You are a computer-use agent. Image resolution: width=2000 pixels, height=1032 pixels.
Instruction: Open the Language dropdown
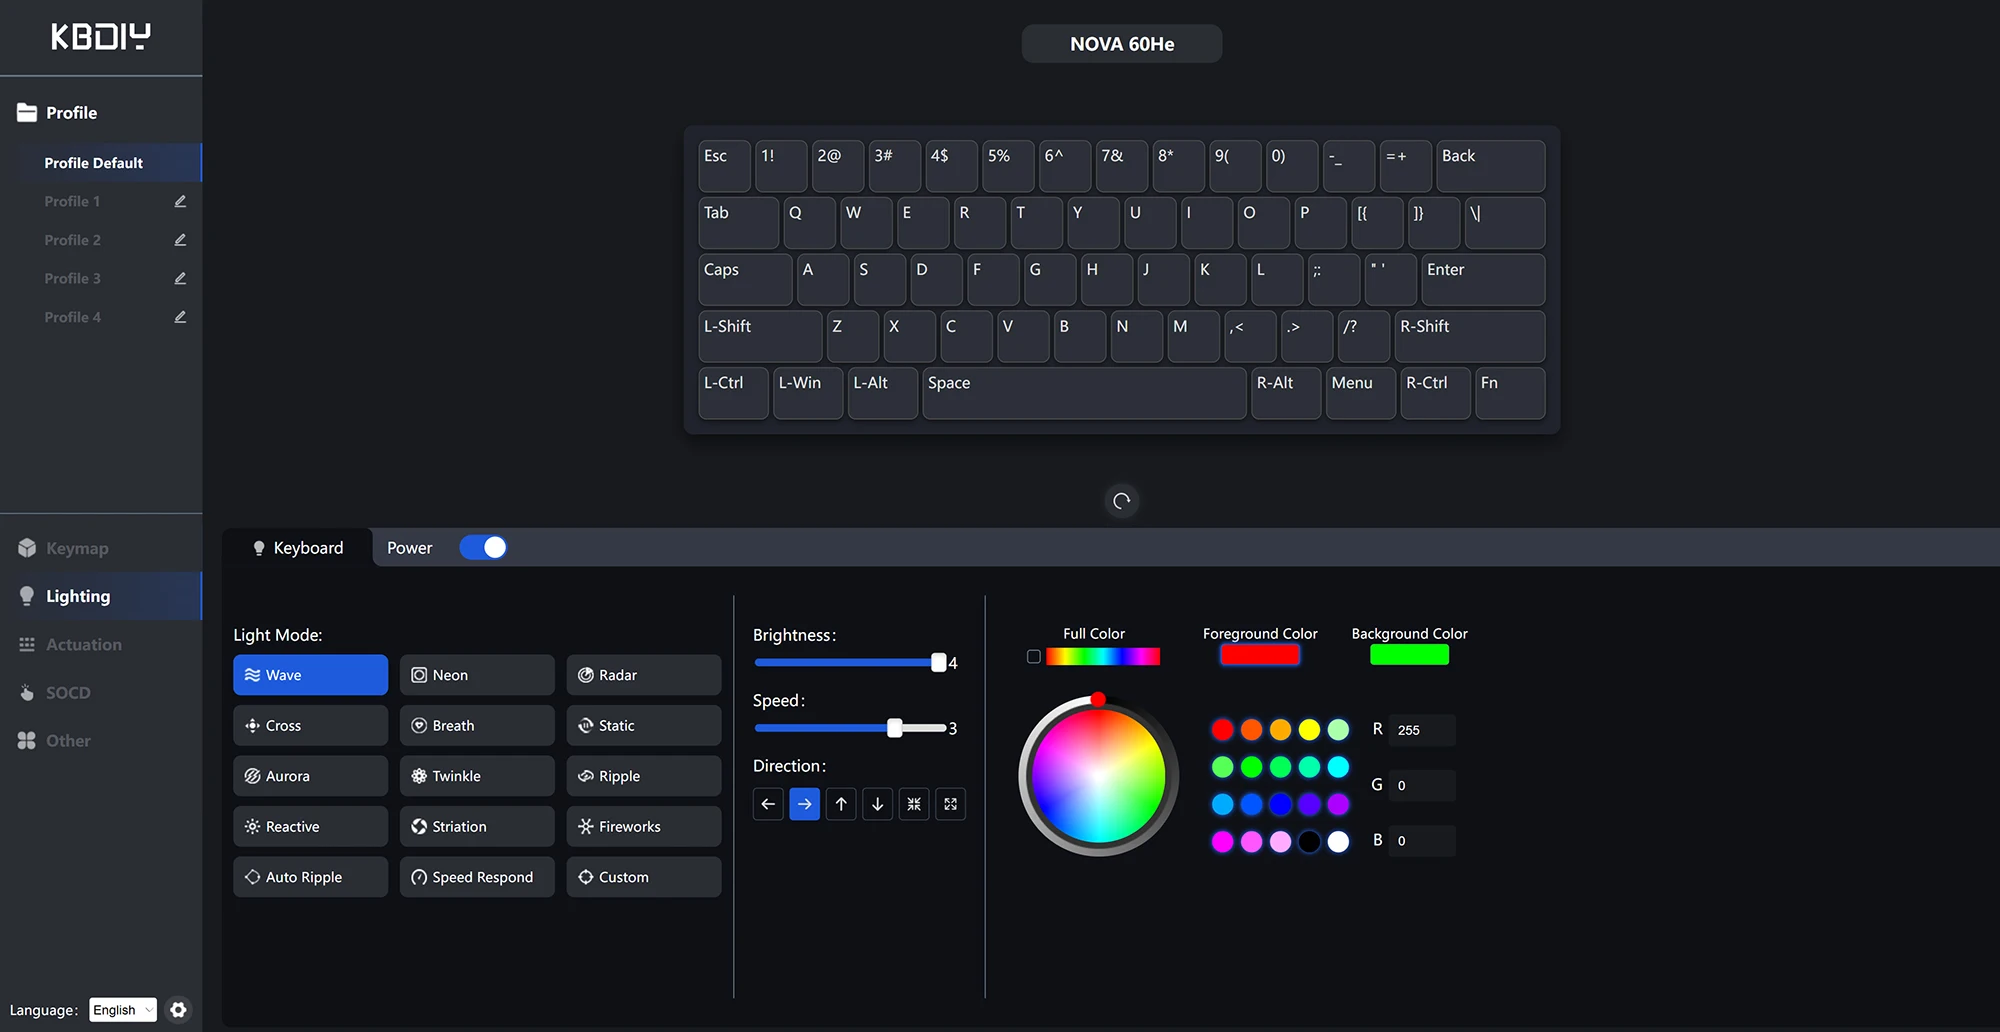click(123, 1010)
